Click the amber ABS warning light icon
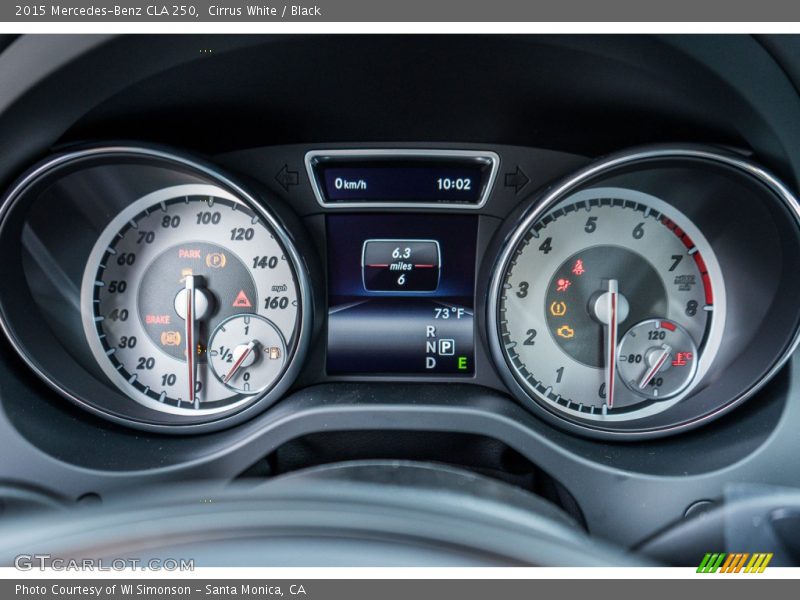Viewport: 800px width, 600px height. [x=170, y=338]
